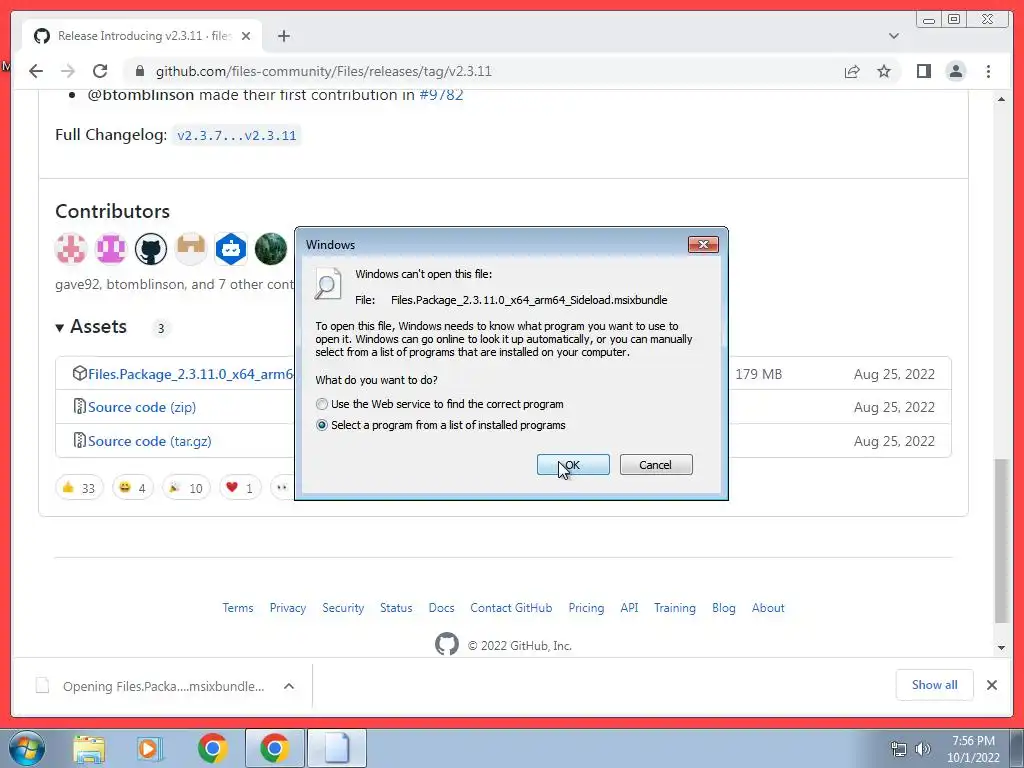
Task: Click the Opening Files.Packa...msixbundle download item
Action: click(163, 686)
